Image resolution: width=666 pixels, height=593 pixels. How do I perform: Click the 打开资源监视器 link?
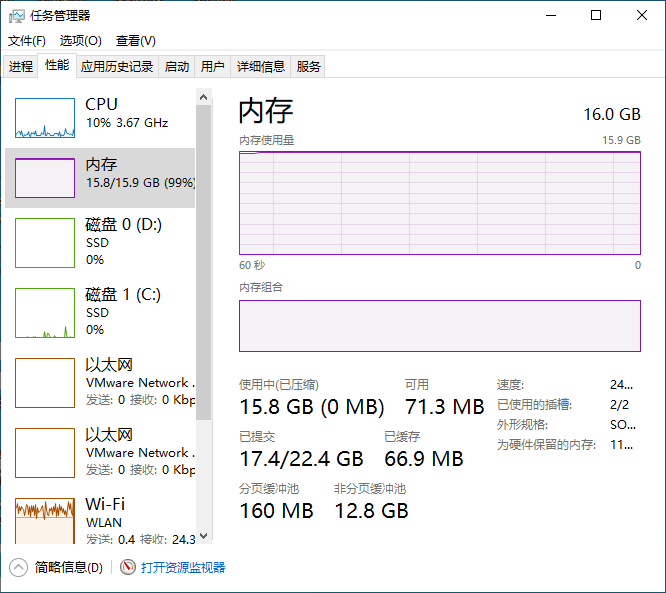[x=183, y=567]
